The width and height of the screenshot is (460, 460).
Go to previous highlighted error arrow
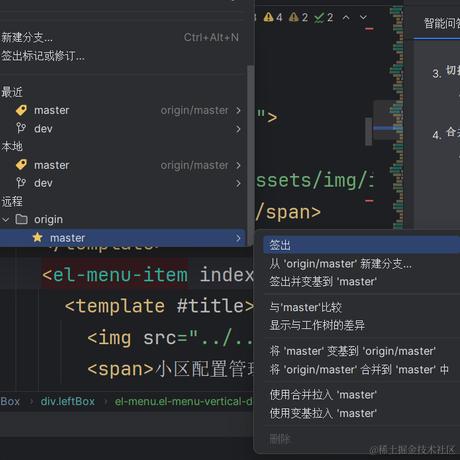tap(346, 17)
